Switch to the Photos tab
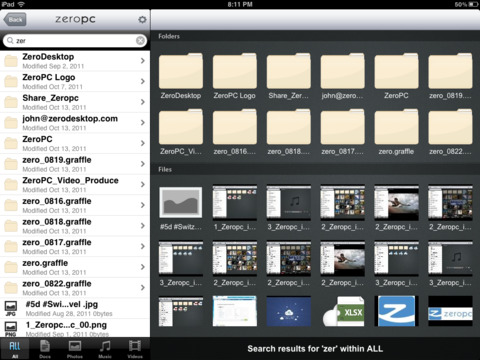 [x=75, y=349]
